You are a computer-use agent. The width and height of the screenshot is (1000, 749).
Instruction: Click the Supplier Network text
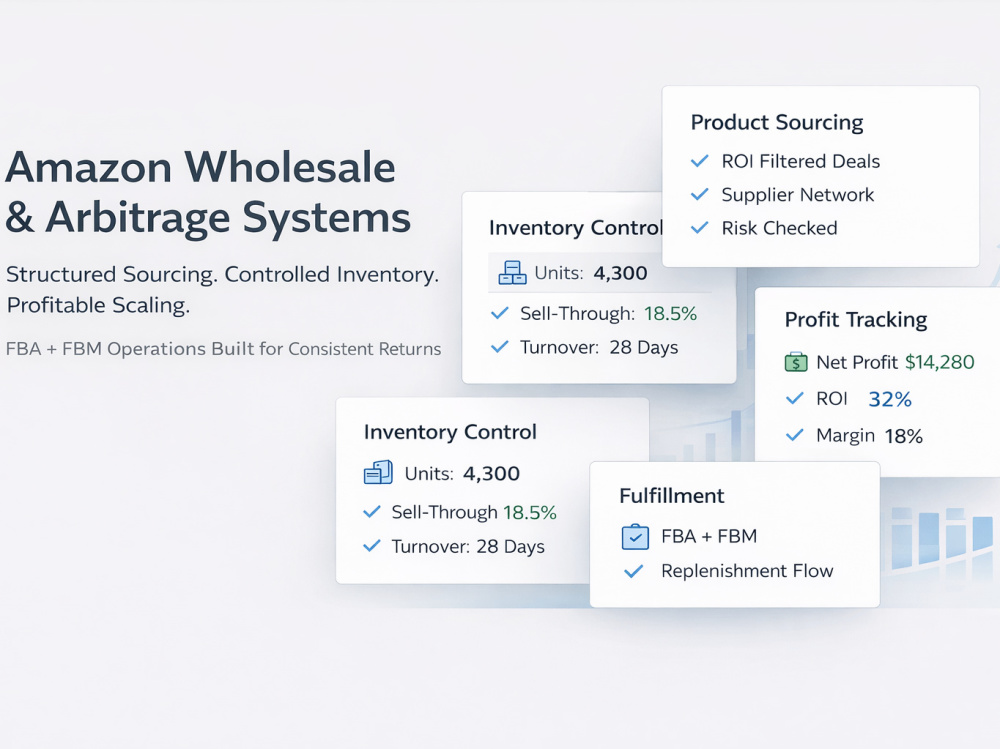(797, 195)
